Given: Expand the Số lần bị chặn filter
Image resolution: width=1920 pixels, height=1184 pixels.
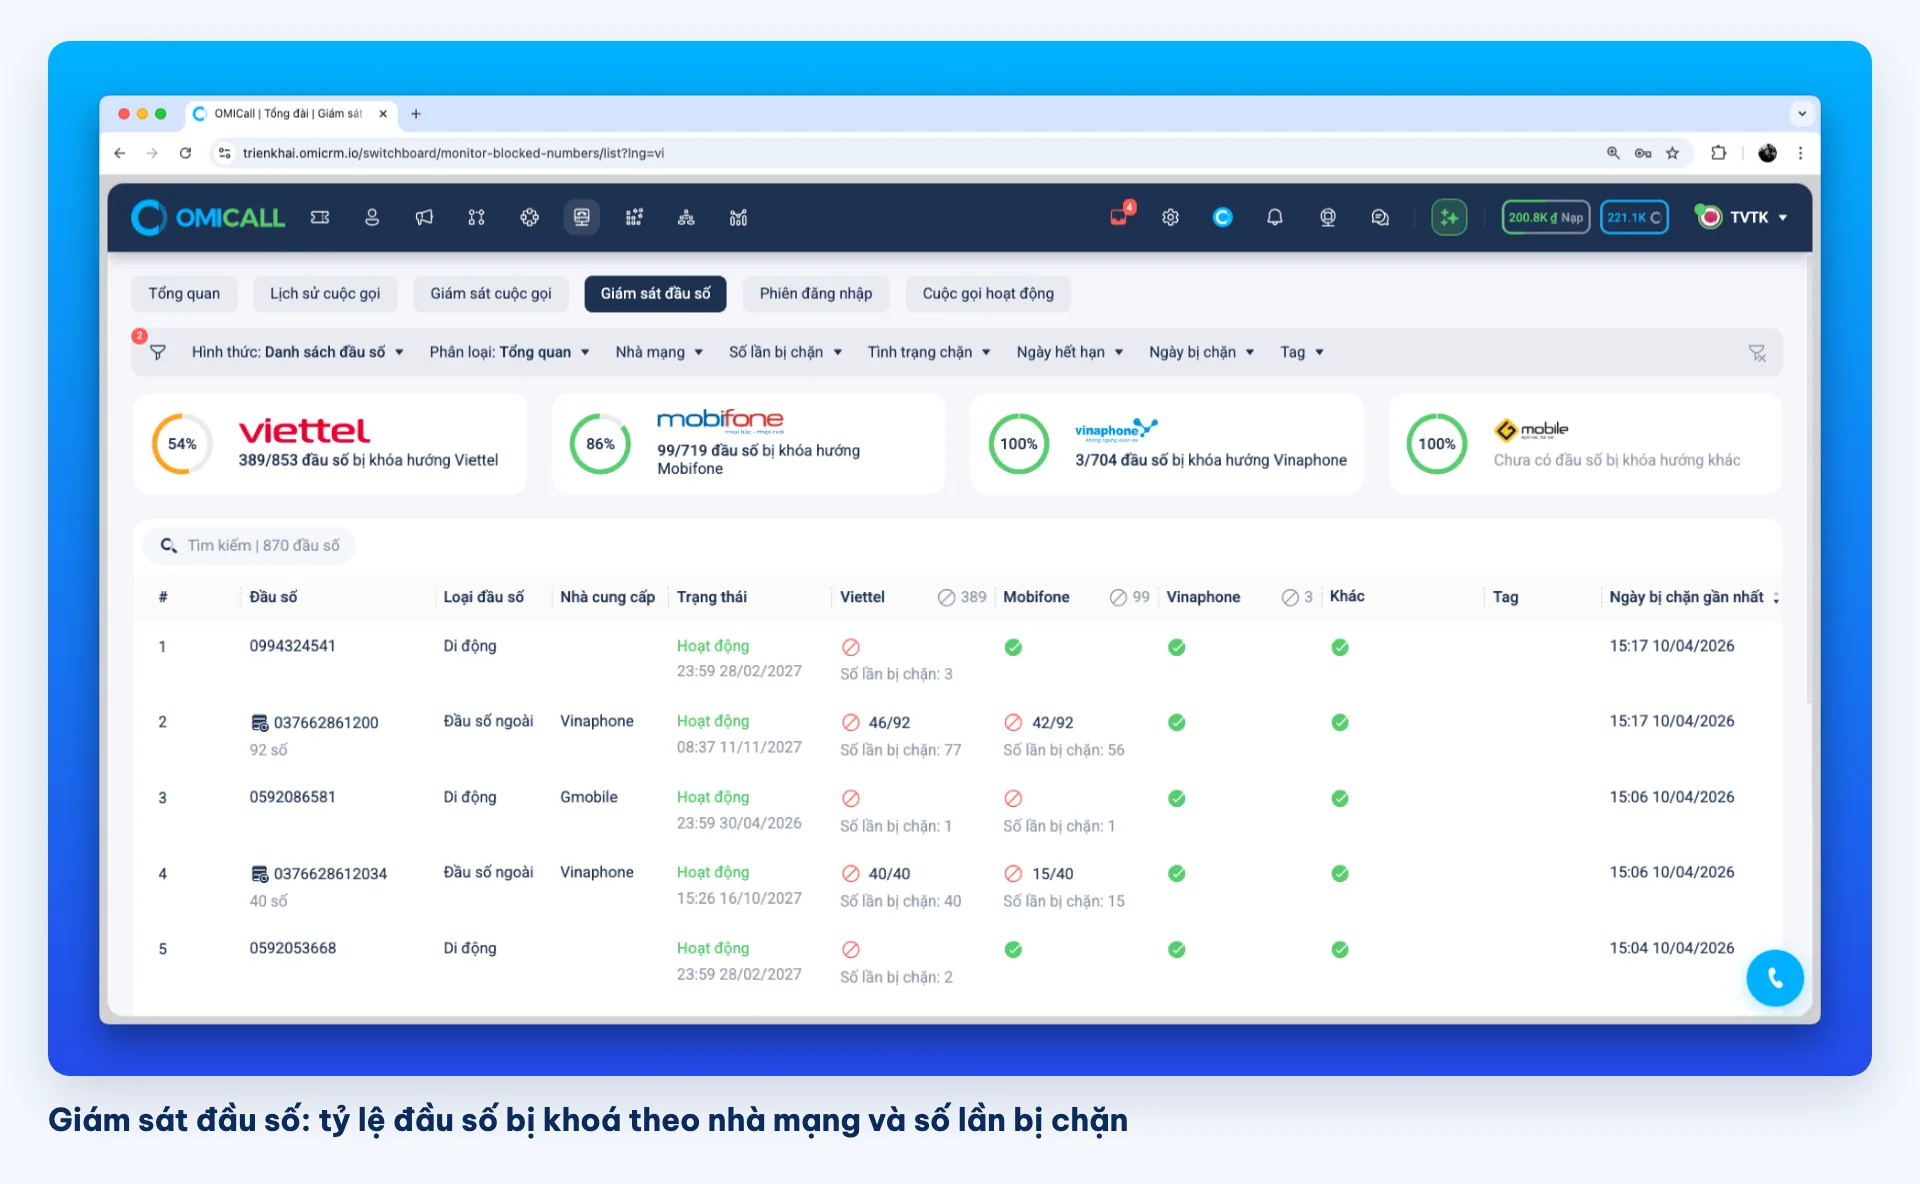Looking at the screenshot, I should (785, 352).
